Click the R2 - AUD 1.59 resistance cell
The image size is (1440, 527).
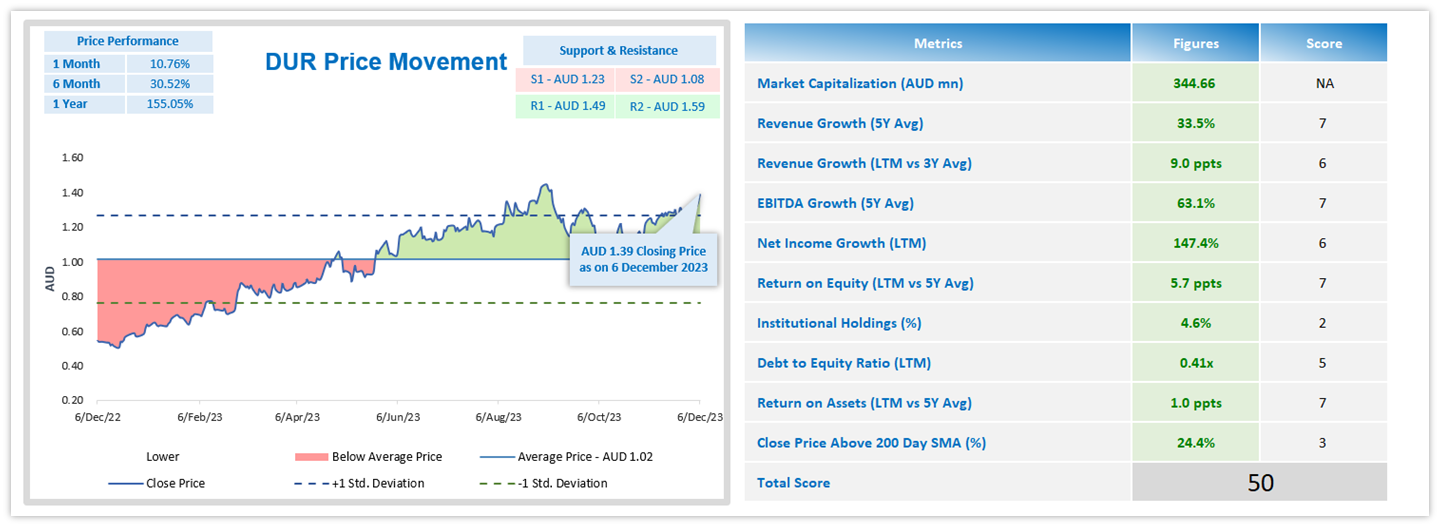(x=668, y=106)
